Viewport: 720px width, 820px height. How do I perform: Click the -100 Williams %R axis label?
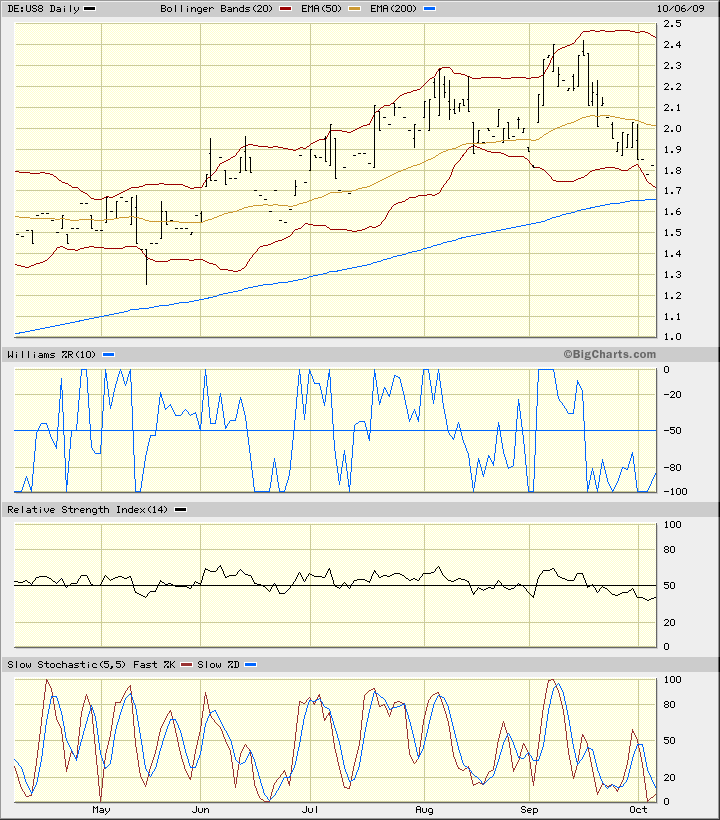[675, 492]
